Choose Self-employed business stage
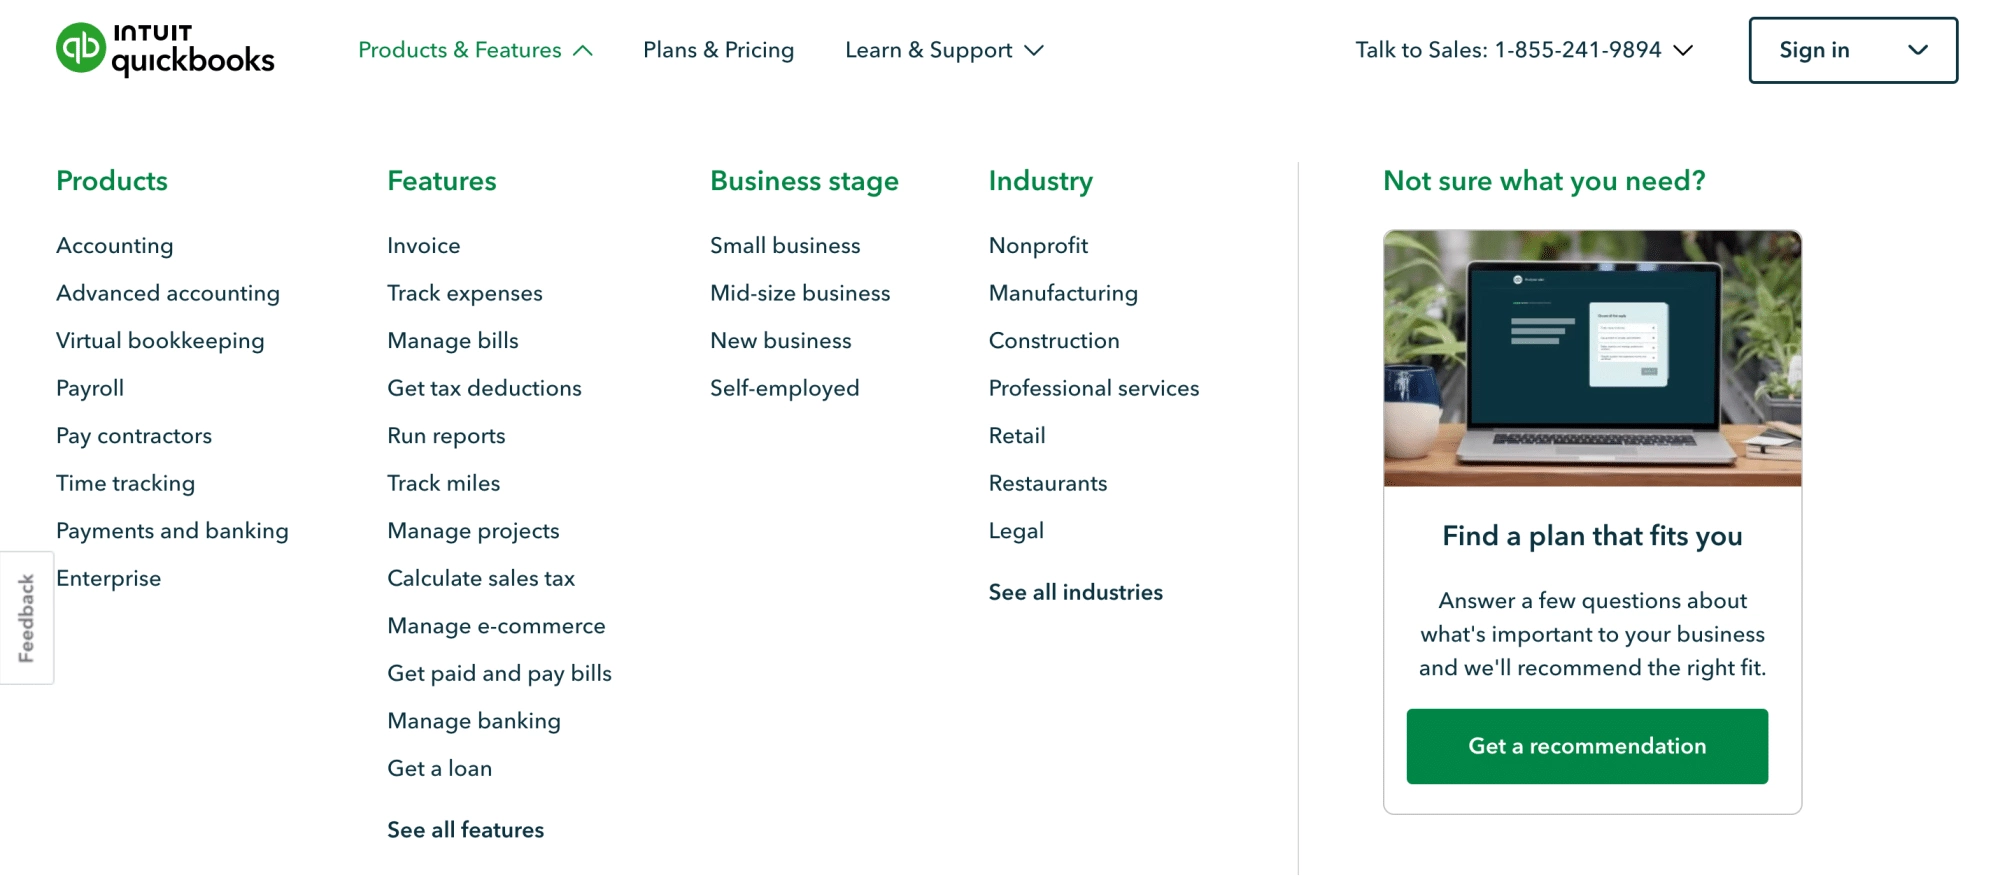The height and width of the screenshot is (880, 2000). tap(785, 388)
